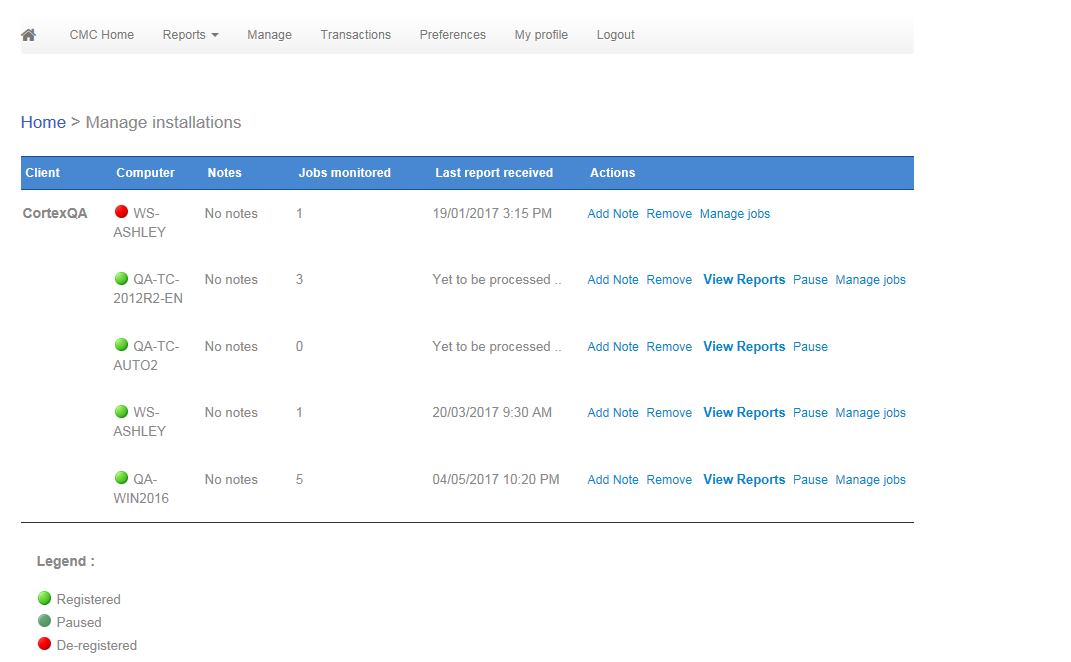Manage jobs for the 19/01/2017 row
Image resolution: width=1071 pixels, height=662 pixels.
click(735, 214)
